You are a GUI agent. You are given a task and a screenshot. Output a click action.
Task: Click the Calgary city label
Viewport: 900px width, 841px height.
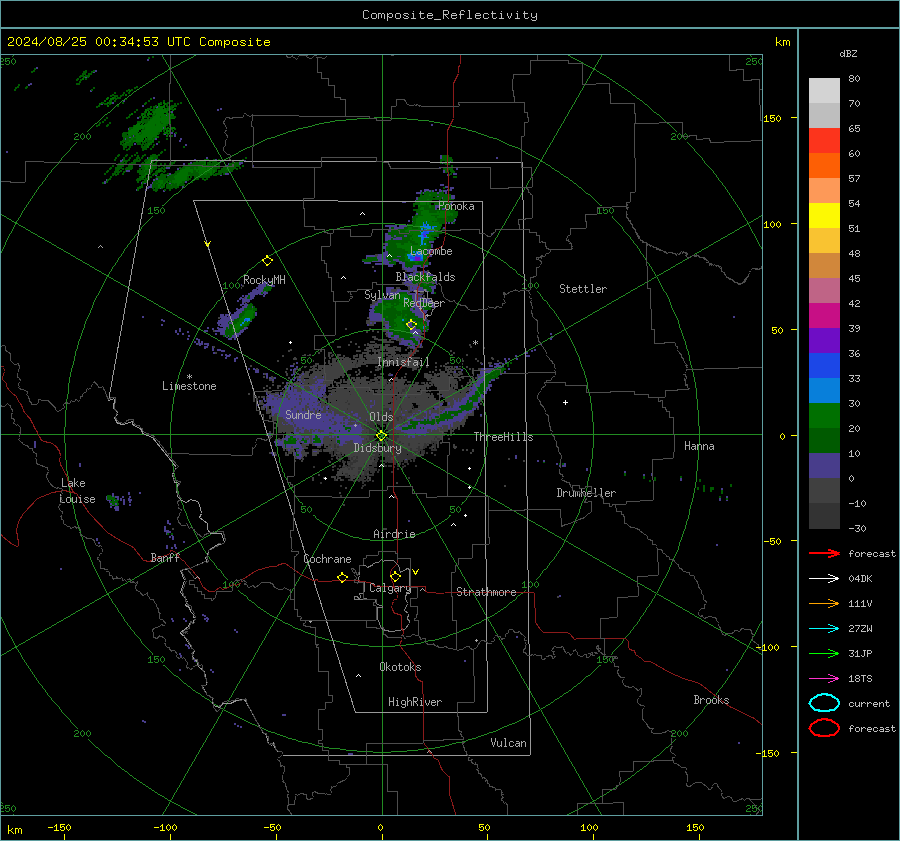[x=390, y=588]
